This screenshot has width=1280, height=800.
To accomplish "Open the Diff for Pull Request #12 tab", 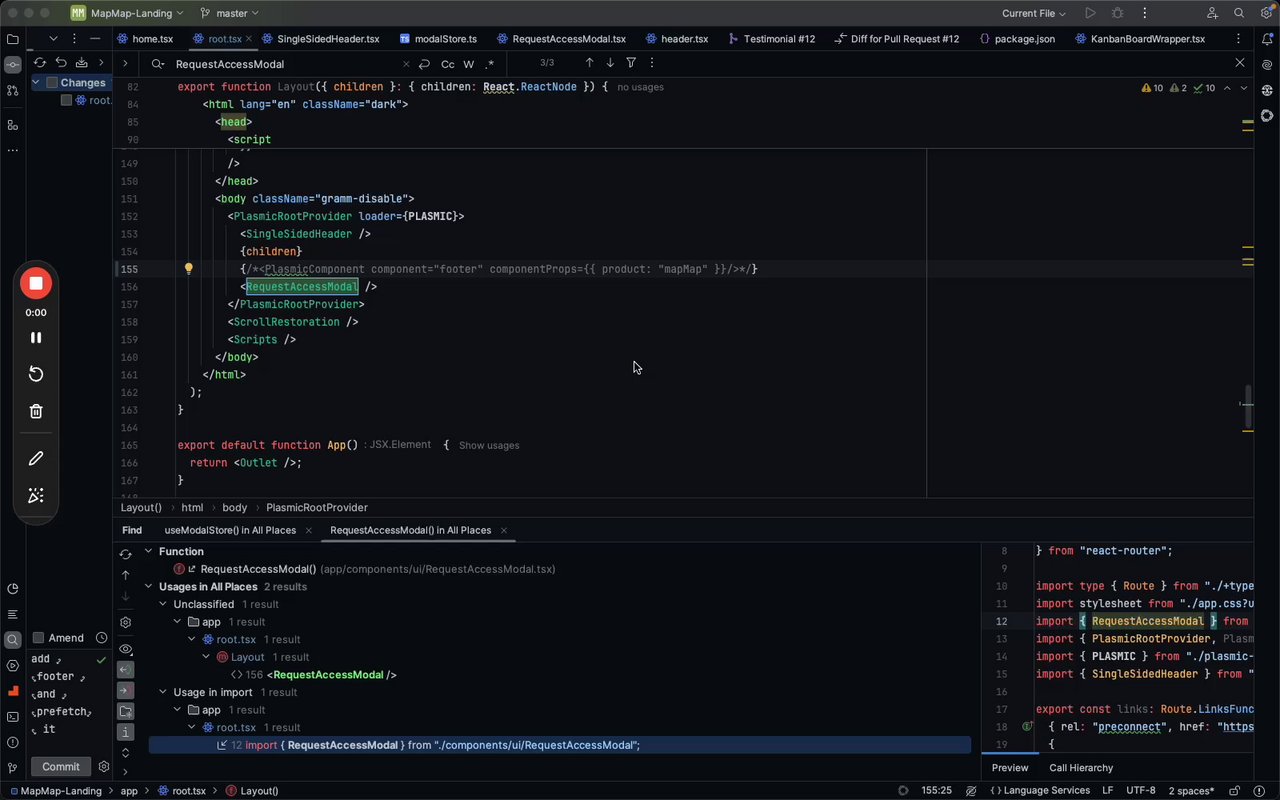I will (896, 39).
